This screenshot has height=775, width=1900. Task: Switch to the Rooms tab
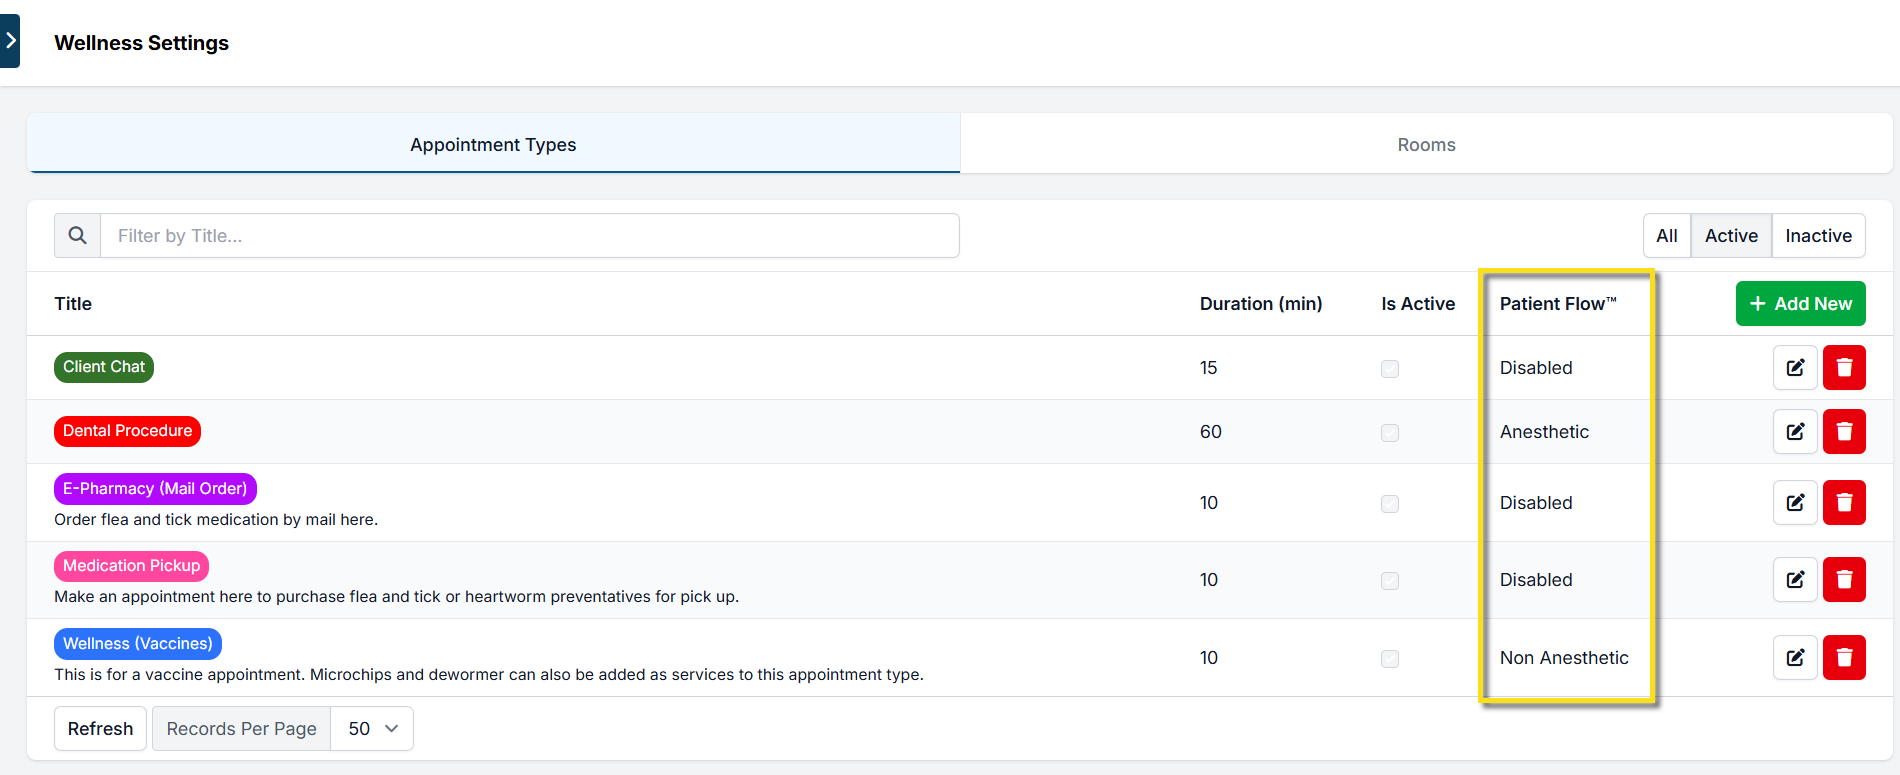pyautogui.click(x=1426, y=144)
